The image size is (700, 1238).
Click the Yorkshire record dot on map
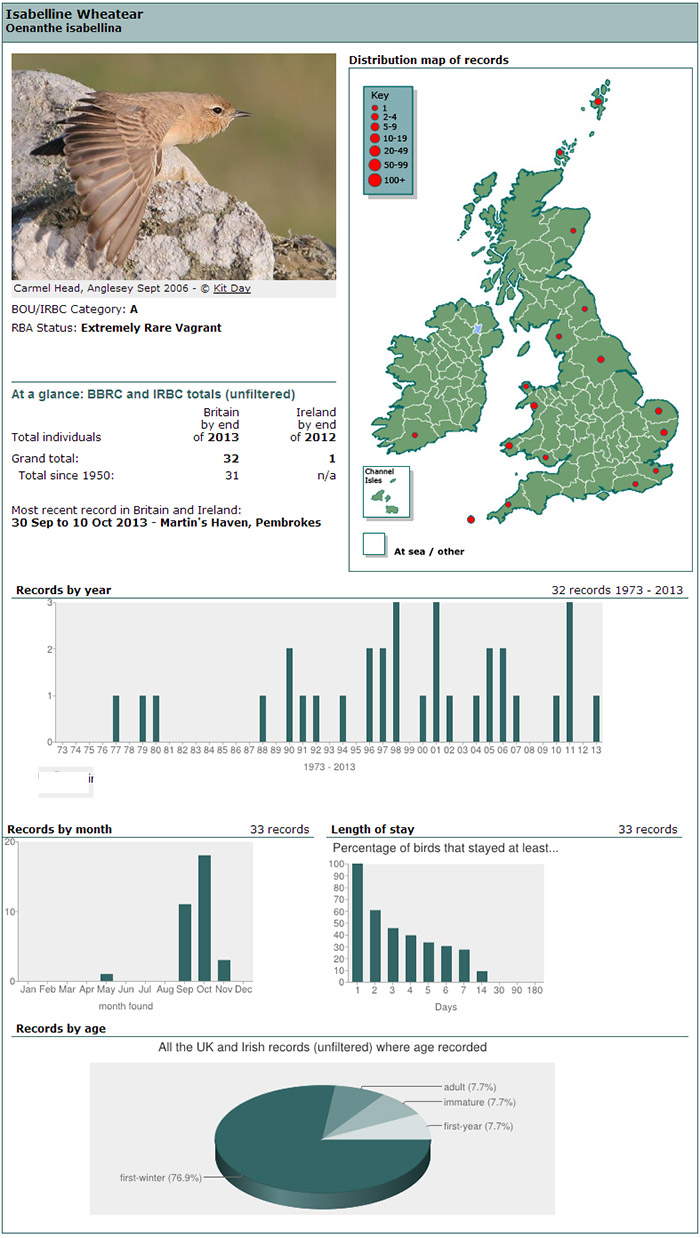coord(601,360)
